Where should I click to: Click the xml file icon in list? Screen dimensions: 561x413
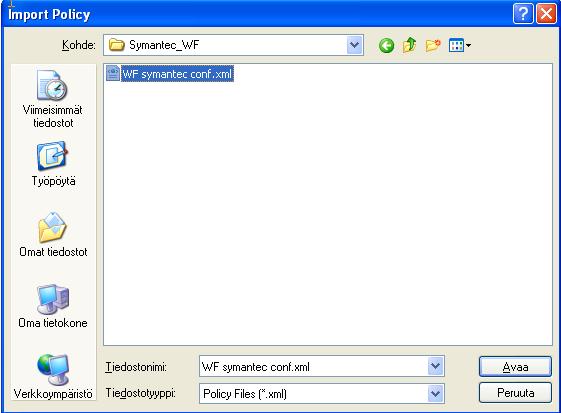113,73
